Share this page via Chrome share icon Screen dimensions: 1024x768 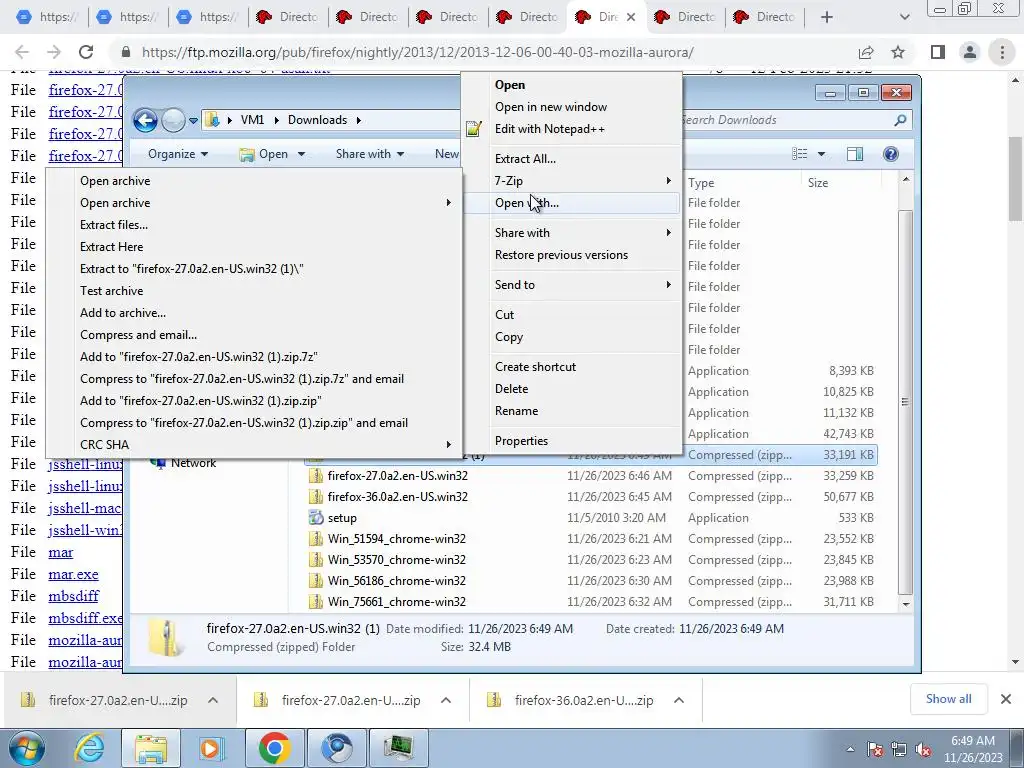point(866,52)
